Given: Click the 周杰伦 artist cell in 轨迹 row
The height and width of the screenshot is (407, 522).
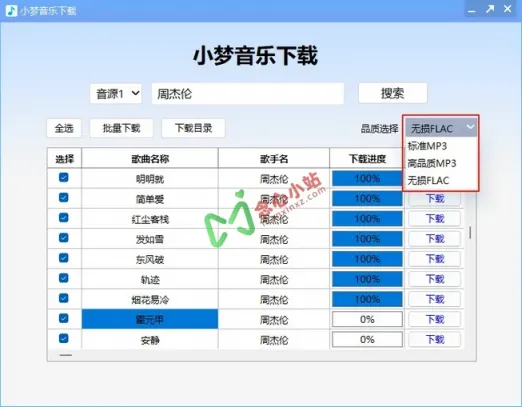Looking at the screenshot, I should point(274,280).
